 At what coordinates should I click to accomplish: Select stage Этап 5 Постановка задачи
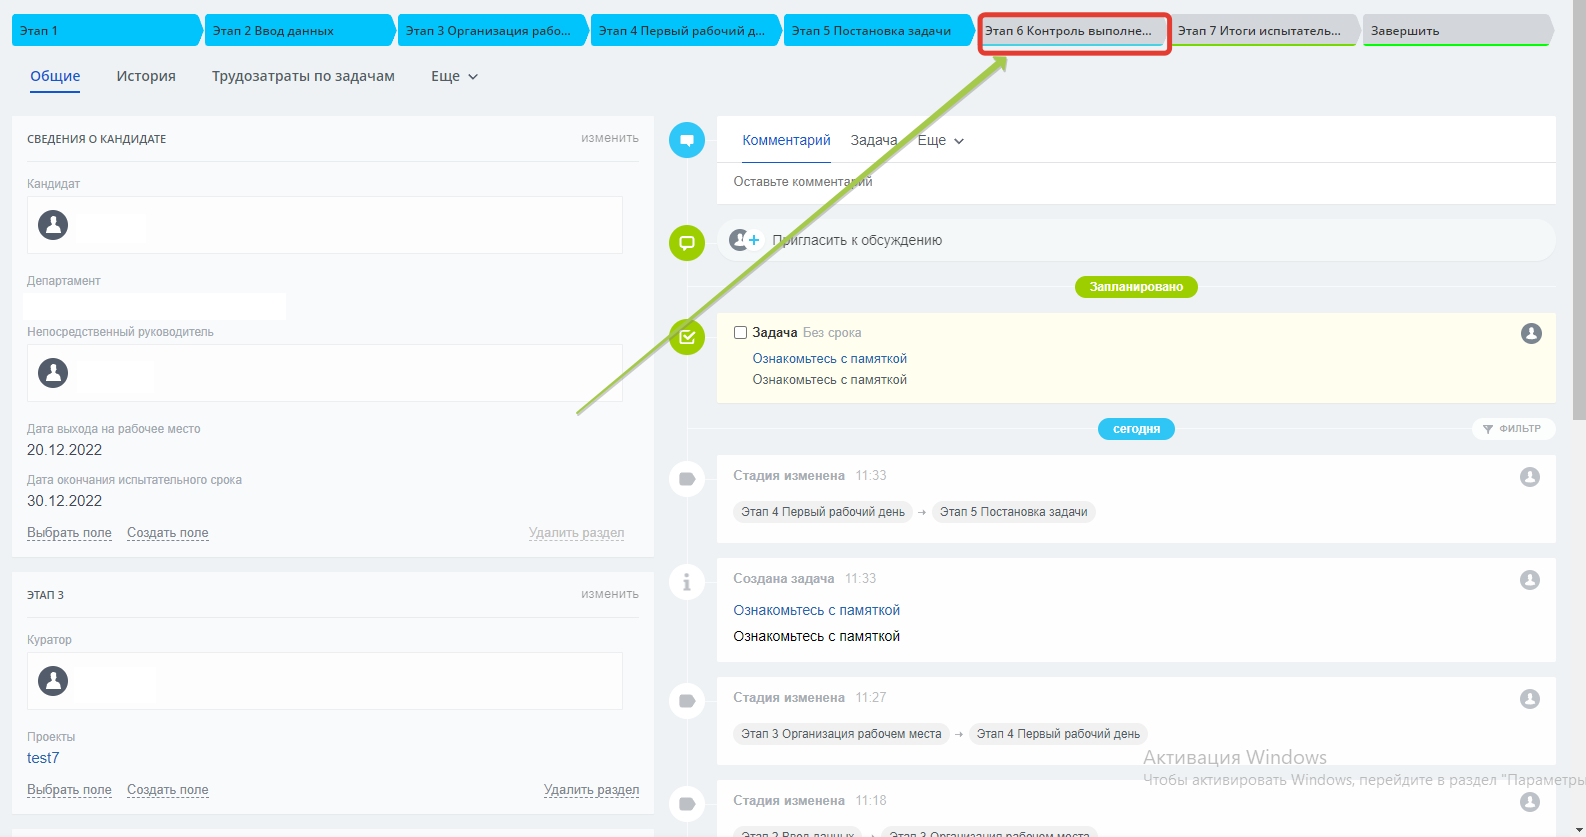click(879, 31)
